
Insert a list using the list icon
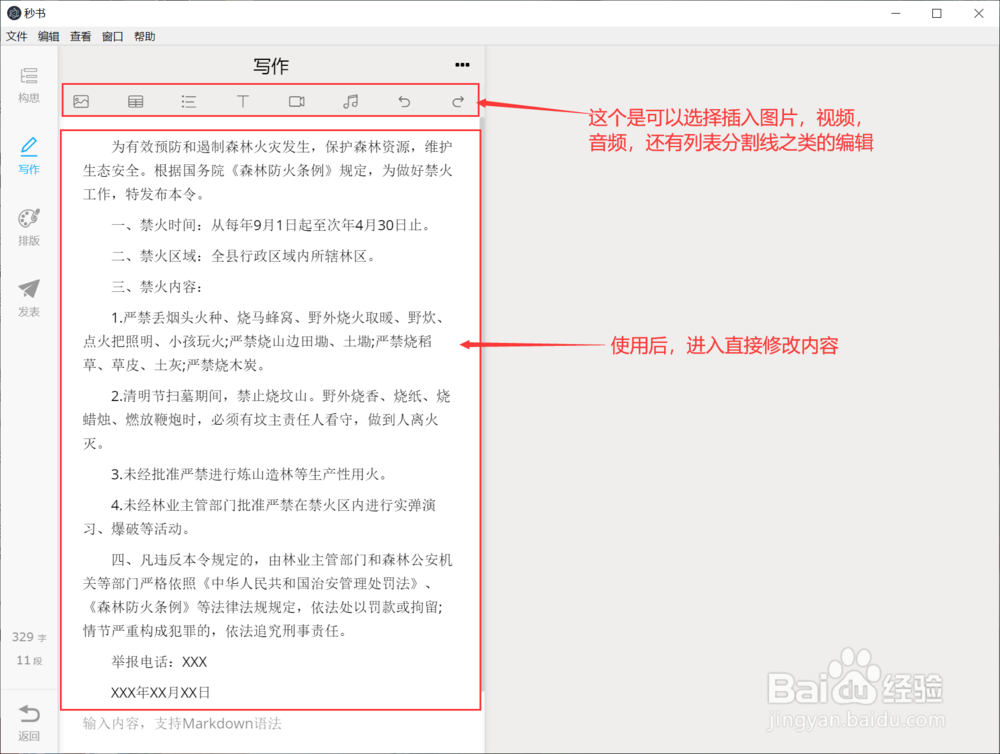pyautogui.click(x=188, y=101)
